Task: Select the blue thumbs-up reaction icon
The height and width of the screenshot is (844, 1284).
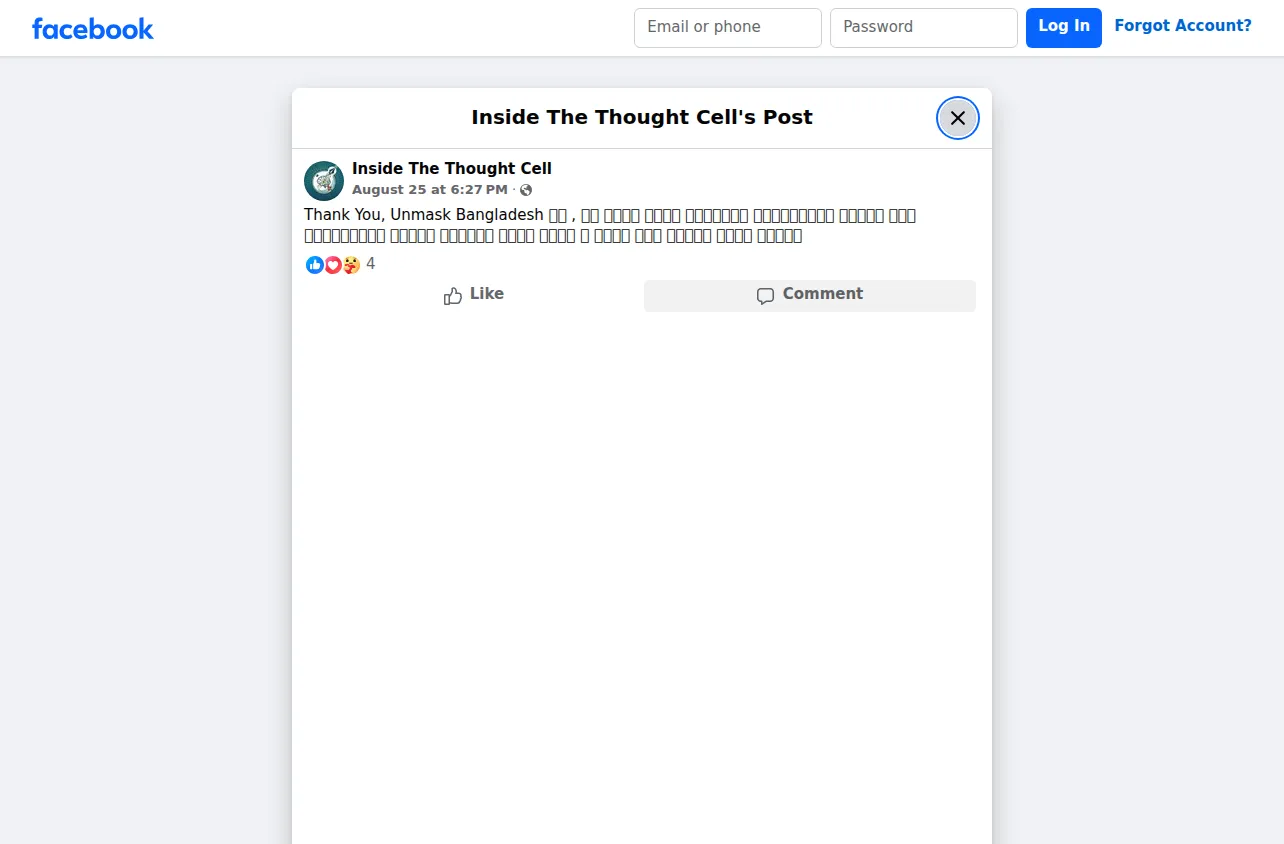Action: (x=315, y=265)
